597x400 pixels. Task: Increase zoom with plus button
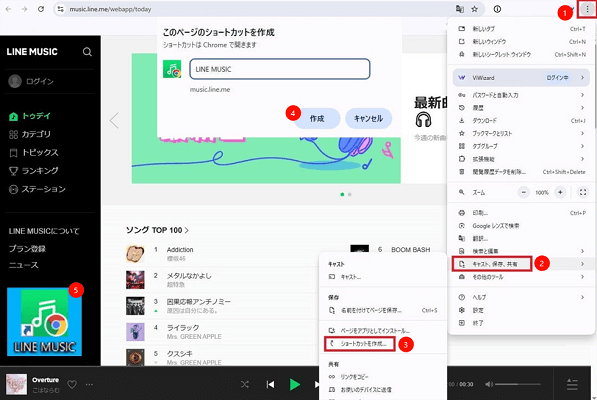pos(560,193)
